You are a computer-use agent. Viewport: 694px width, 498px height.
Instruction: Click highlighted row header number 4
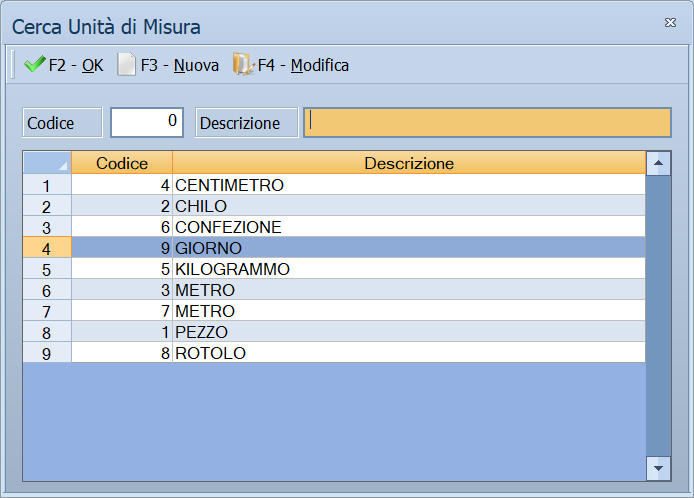tap(47, 248)
